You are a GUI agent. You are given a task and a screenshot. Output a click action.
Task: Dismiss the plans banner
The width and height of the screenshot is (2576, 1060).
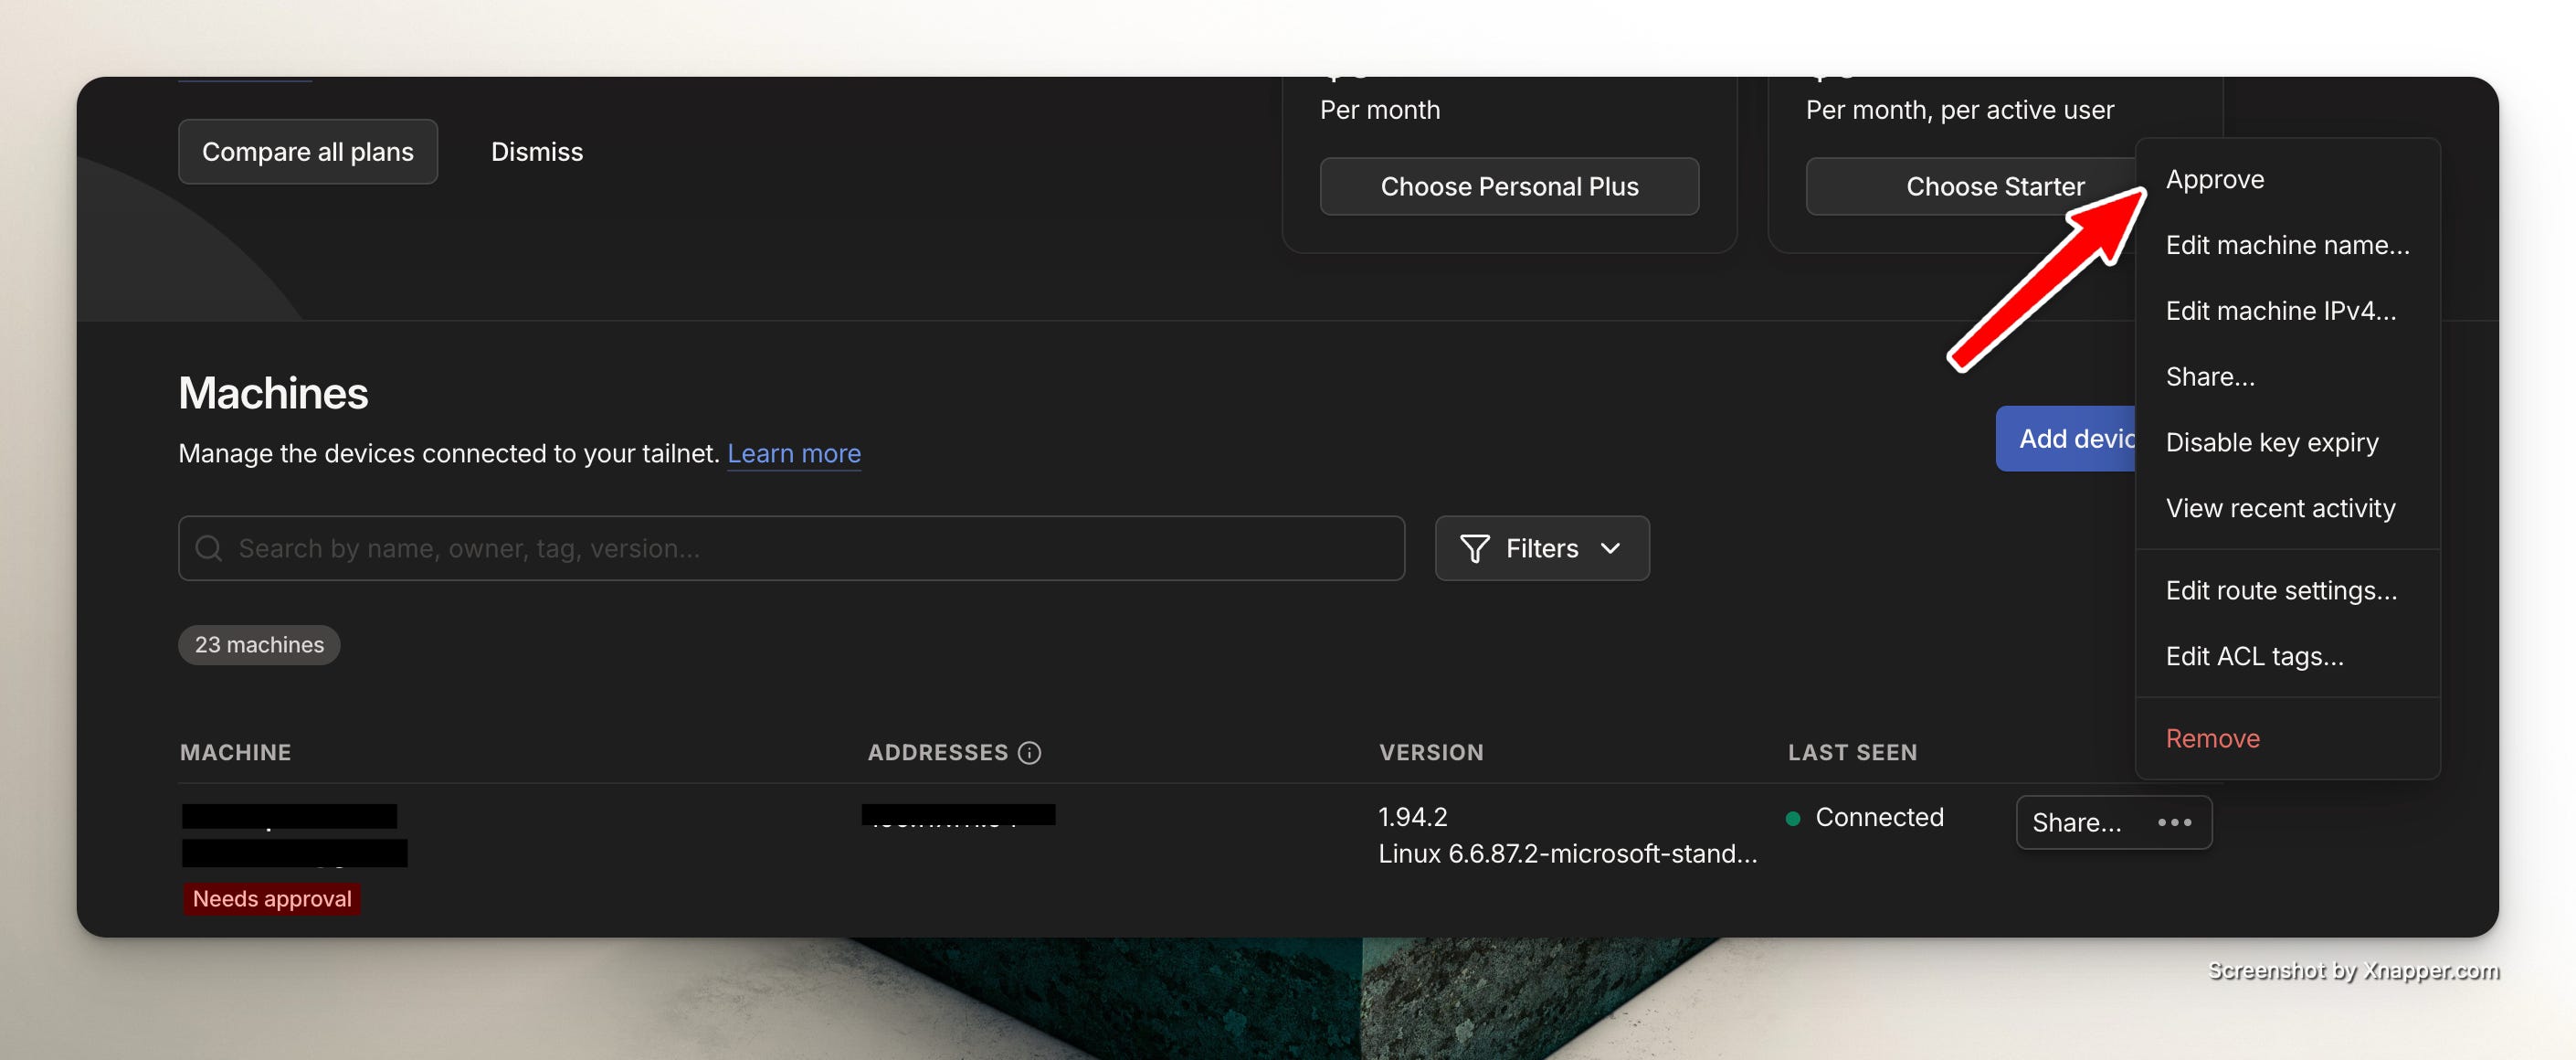point(536,152)
